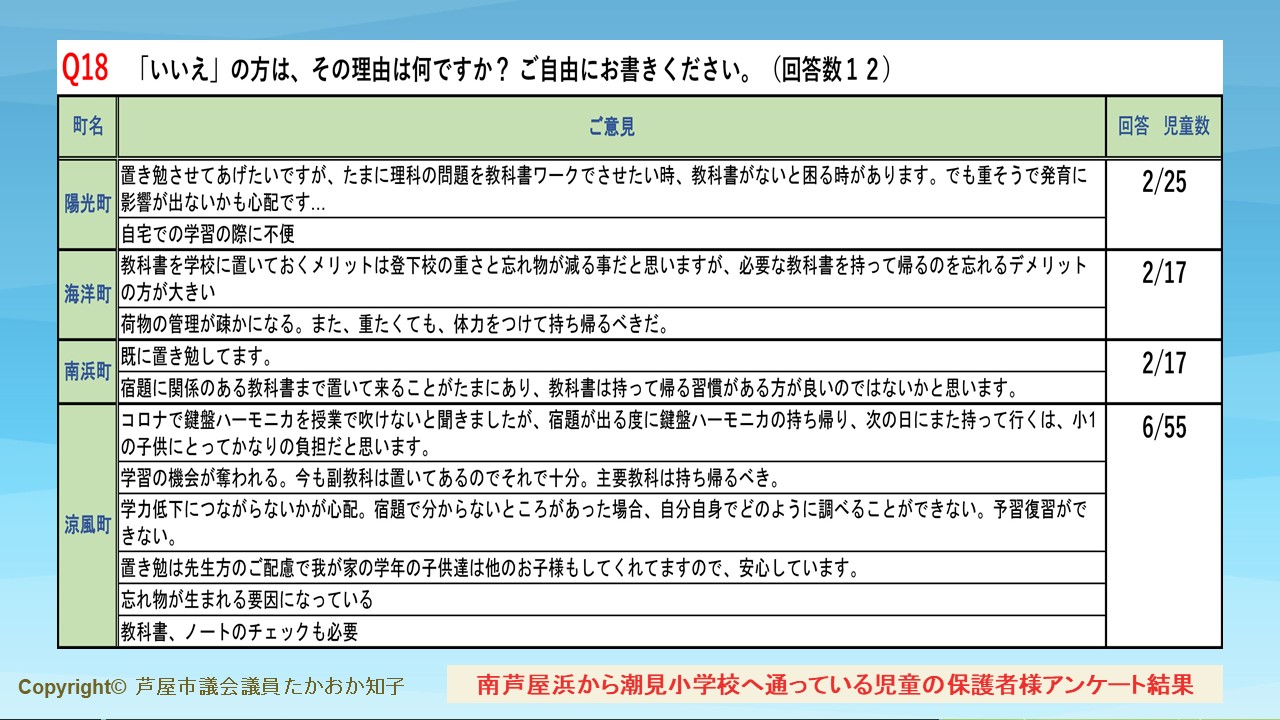
Task: Select the opinion 自宅での学習の際に不便
Action: click(x=611, y=233)
